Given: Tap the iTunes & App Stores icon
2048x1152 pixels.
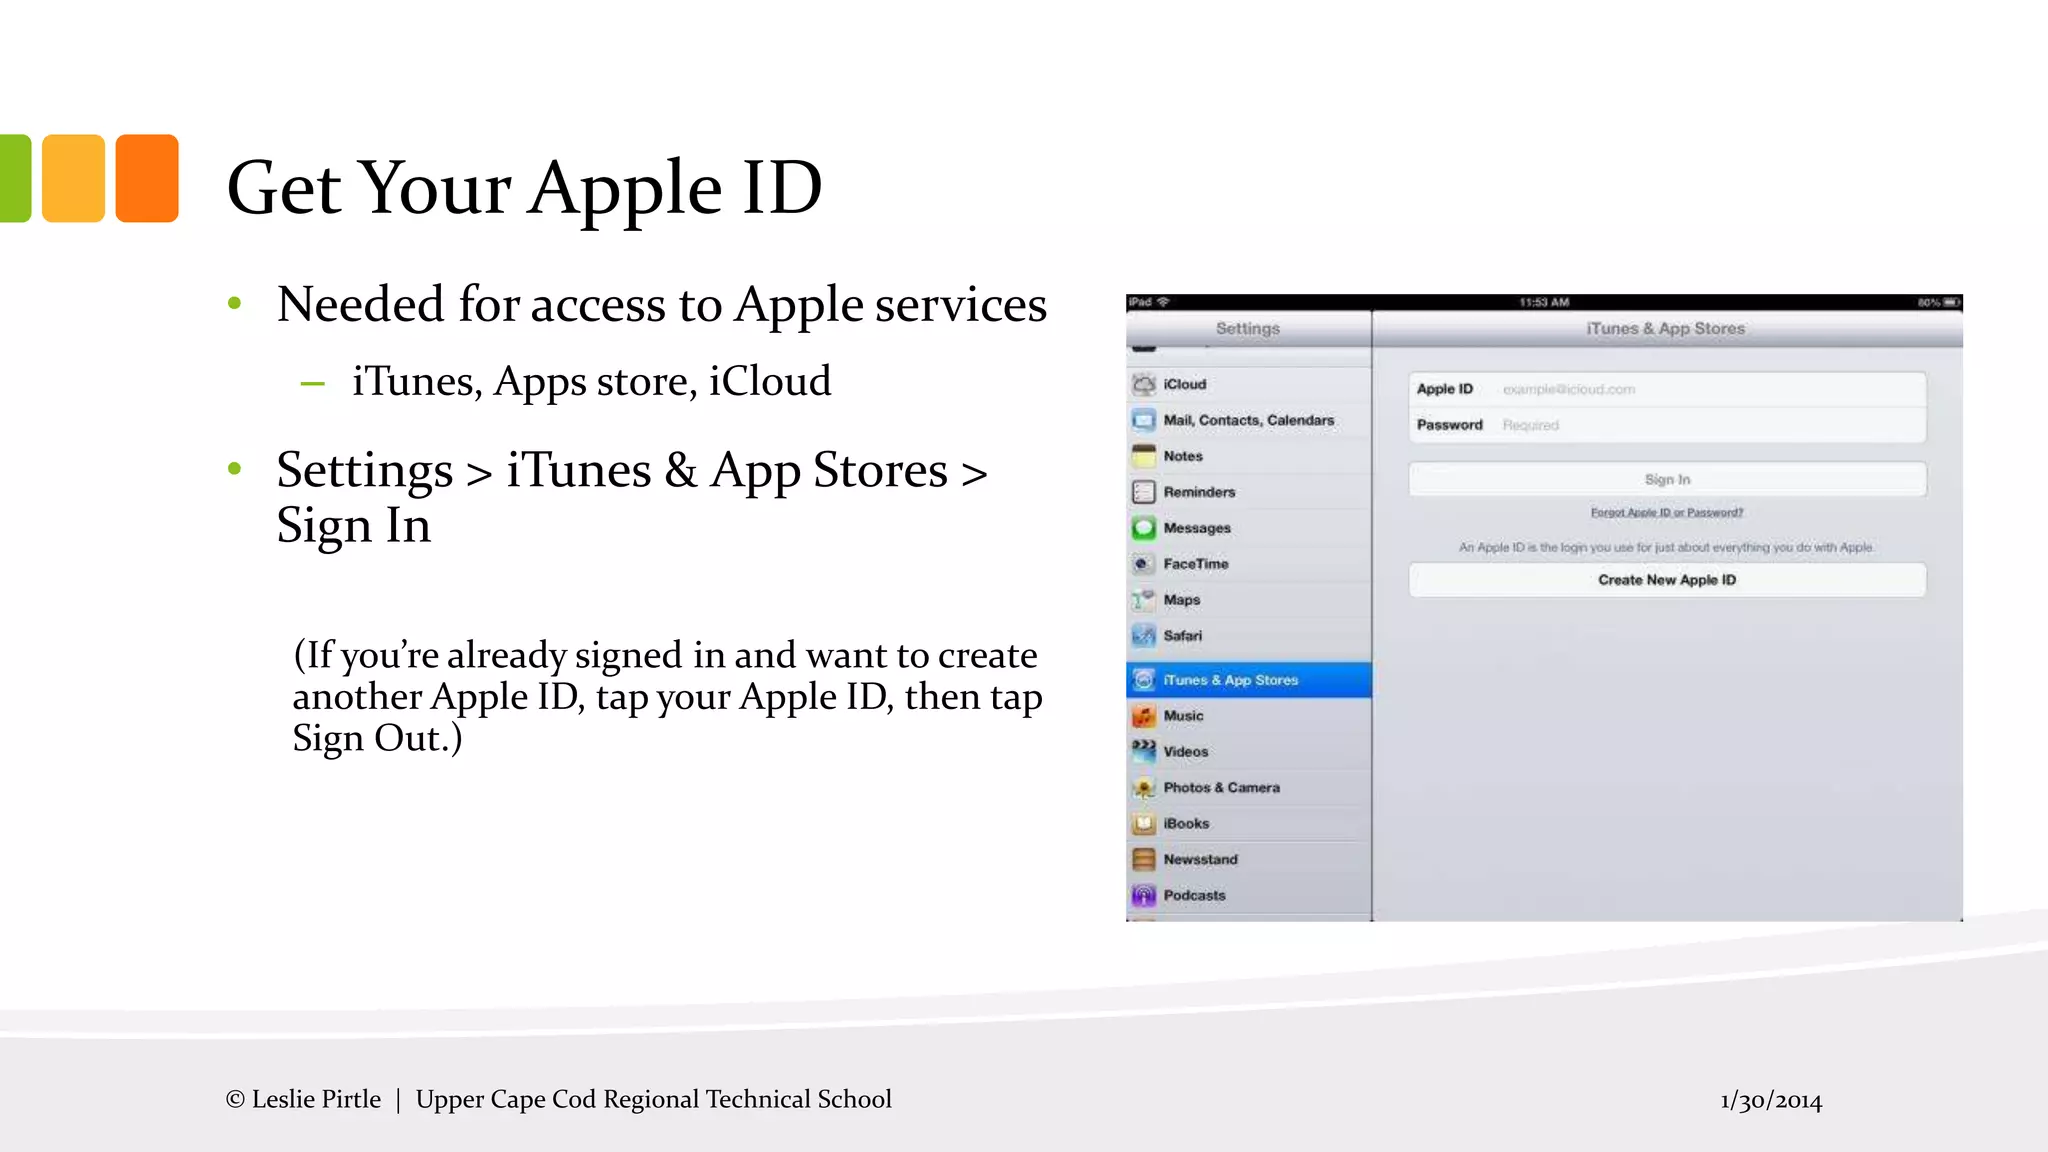Looking at the screenshot, I should 1144,680.
